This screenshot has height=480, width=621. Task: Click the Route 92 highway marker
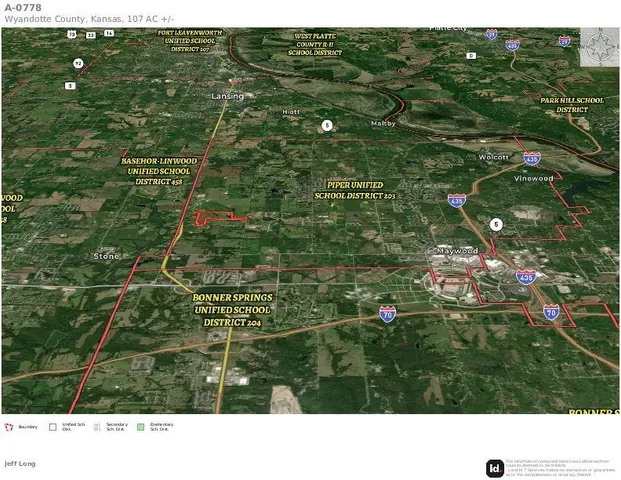tap(77, 63)
